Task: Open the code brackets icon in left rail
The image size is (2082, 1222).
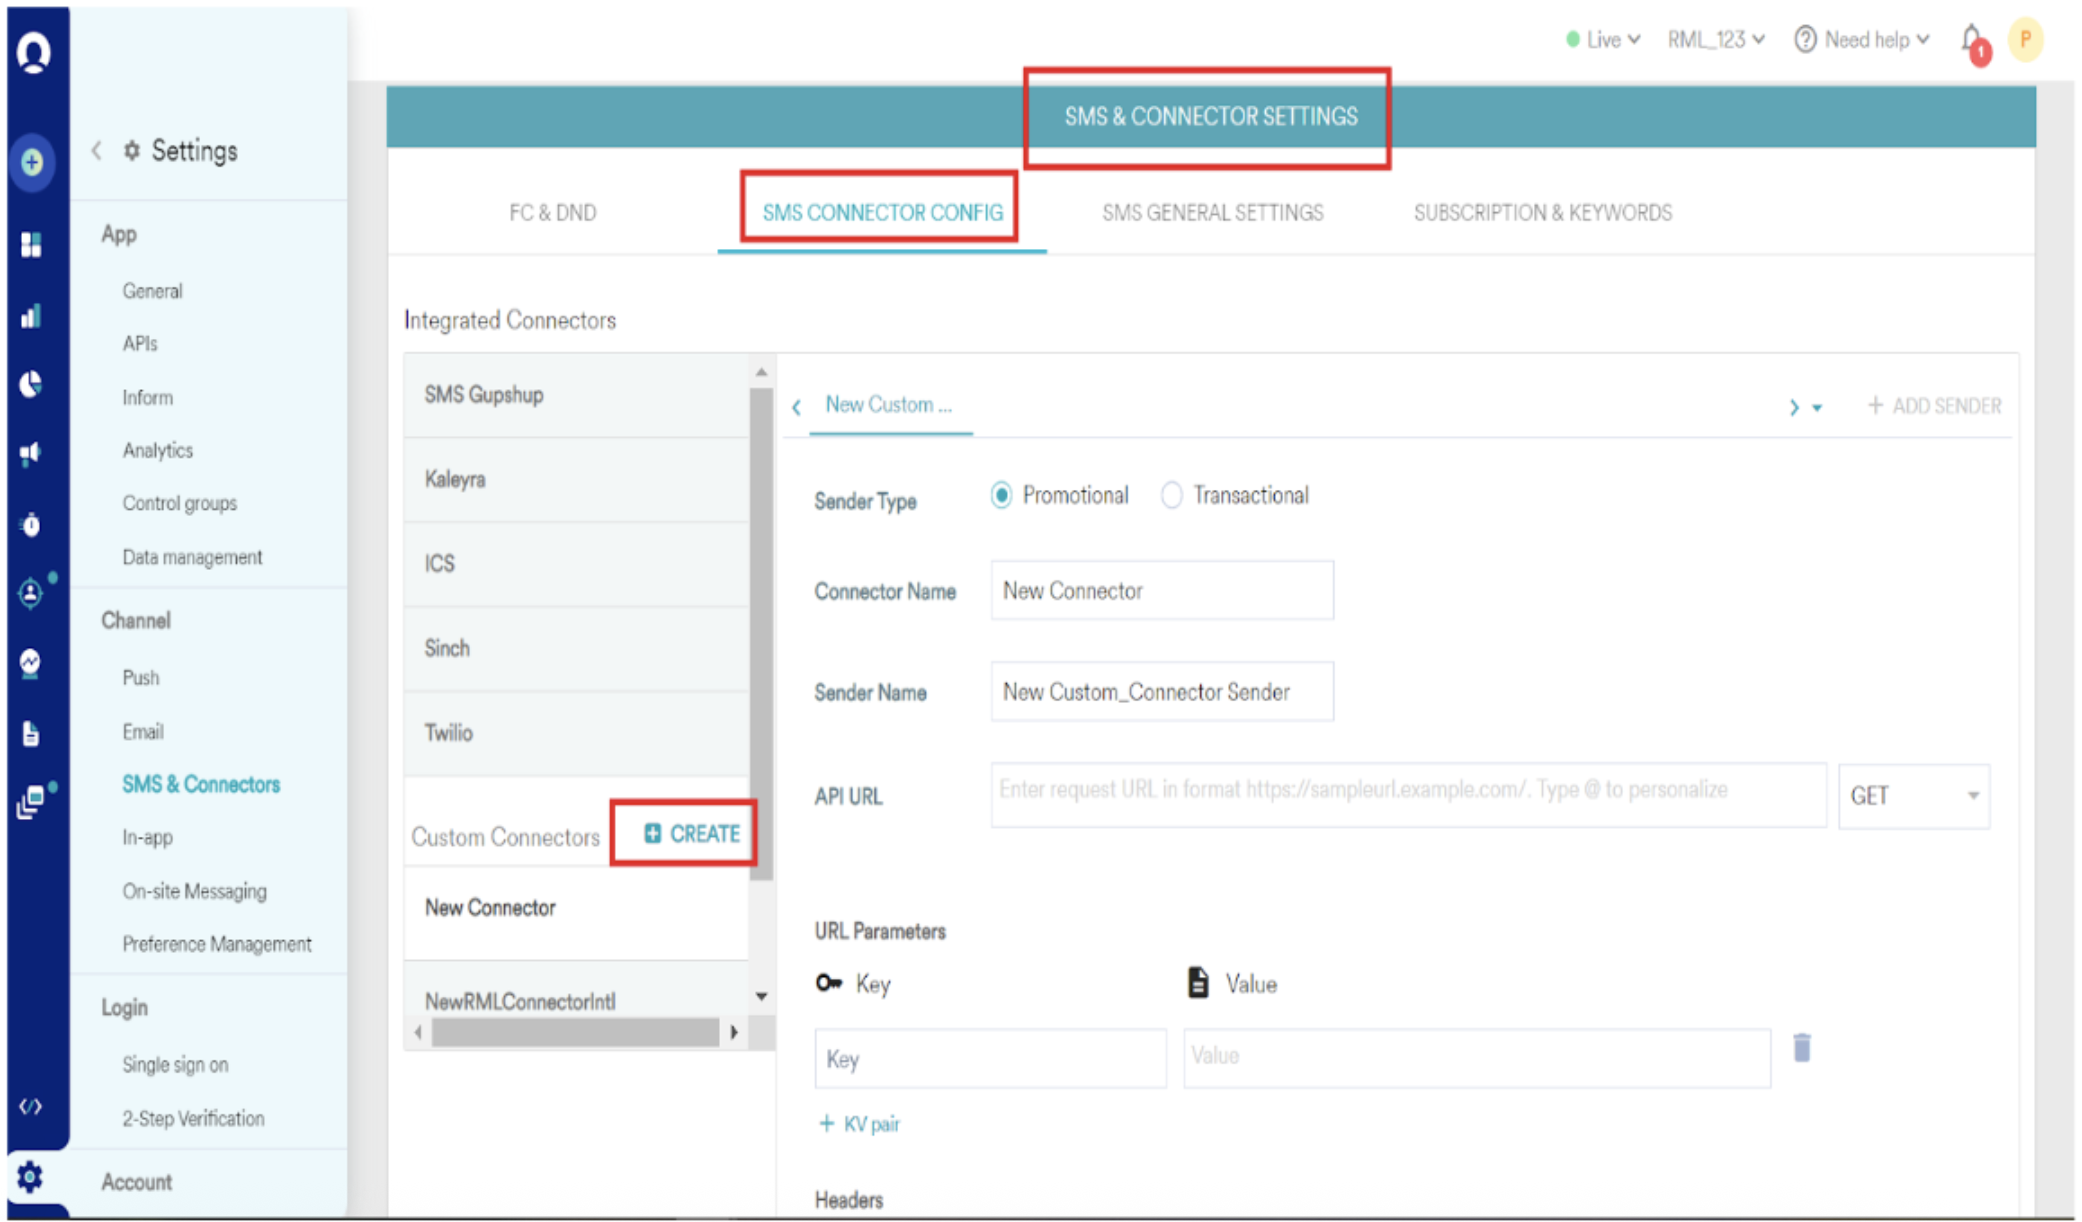Action: pos(31,1106)
